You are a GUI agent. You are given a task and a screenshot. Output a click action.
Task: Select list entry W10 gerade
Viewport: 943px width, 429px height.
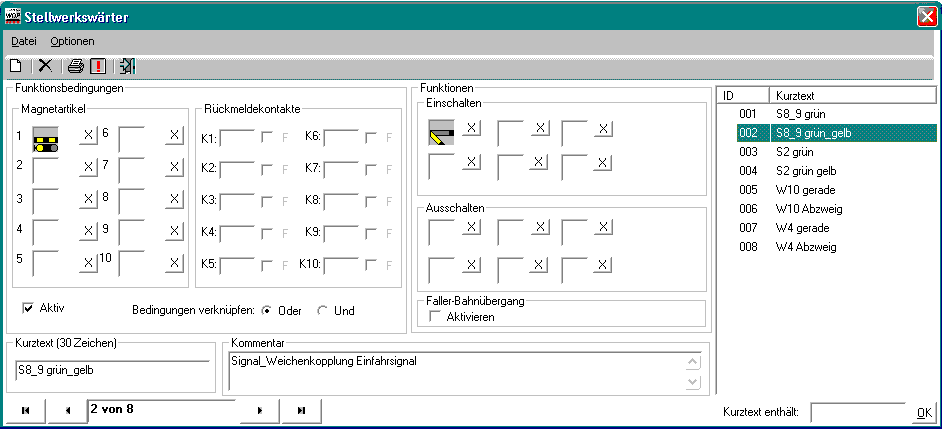805,189
